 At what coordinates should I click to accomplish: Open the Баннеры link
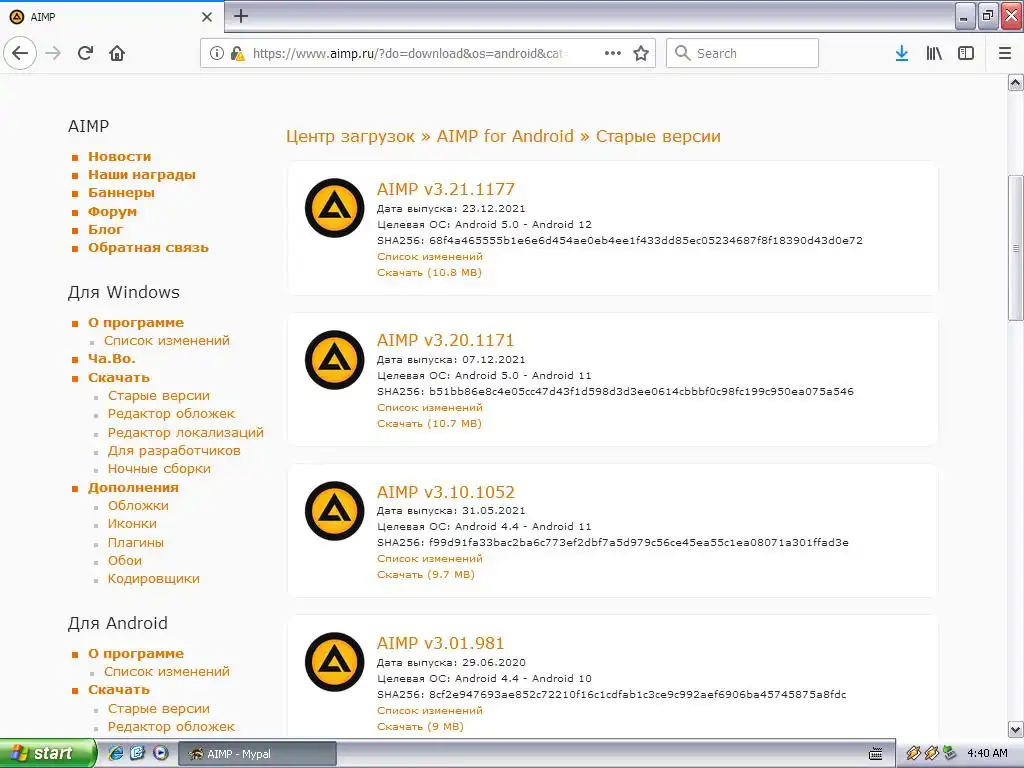pyautogui.click(x=121, y=193)
